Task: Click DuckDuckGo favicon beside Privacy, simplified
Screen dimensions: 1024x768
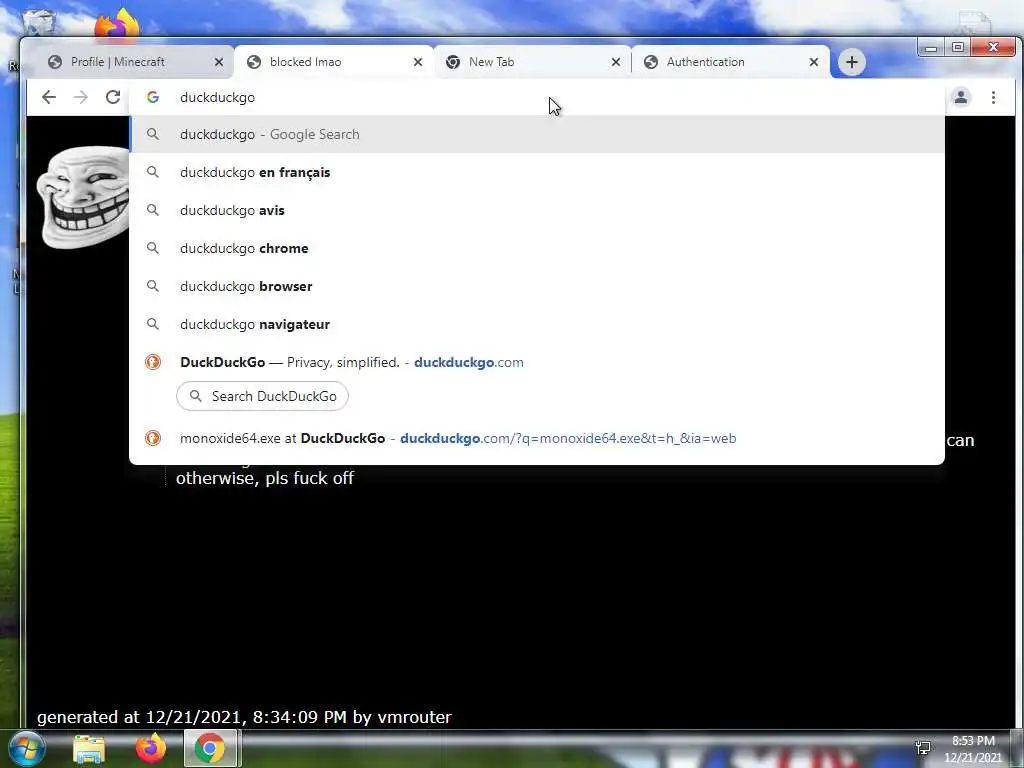Action: click(153, 362)
